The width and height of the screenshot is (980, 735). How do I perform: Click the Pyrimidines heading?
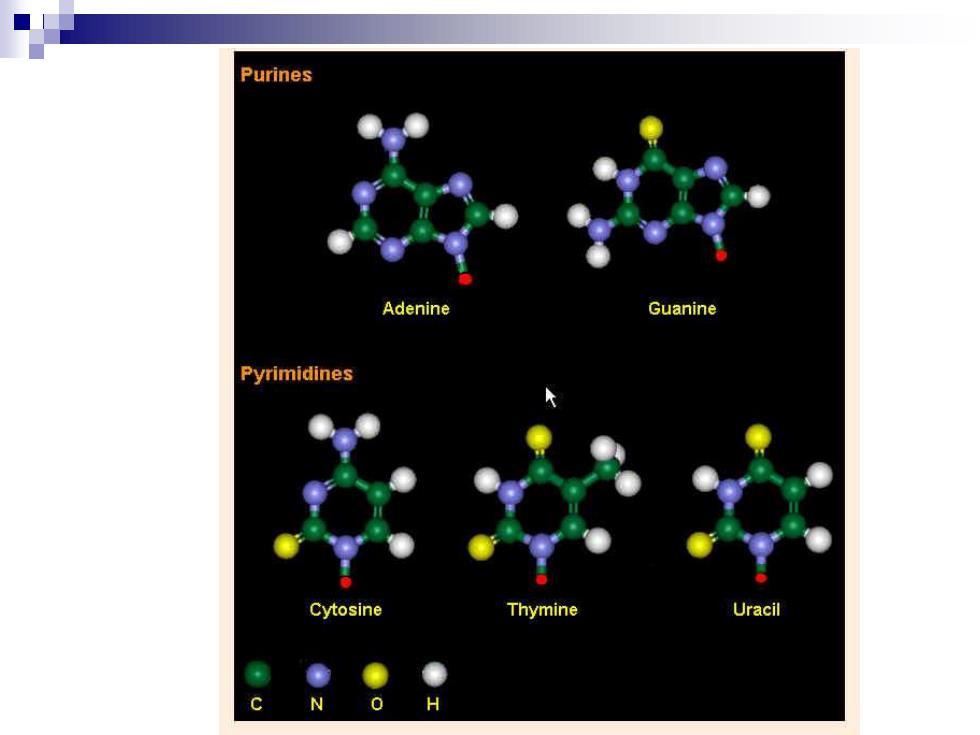click(296, 374)
